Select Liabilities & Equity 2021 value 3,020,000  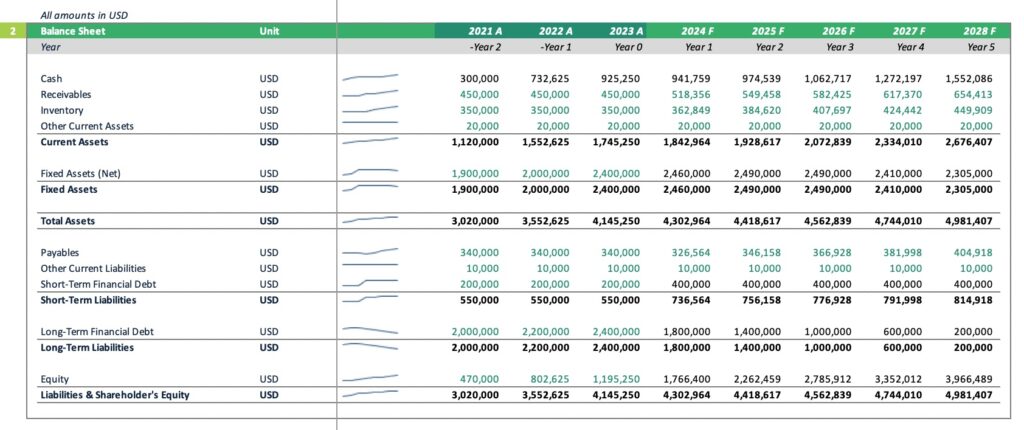[475, 395]
